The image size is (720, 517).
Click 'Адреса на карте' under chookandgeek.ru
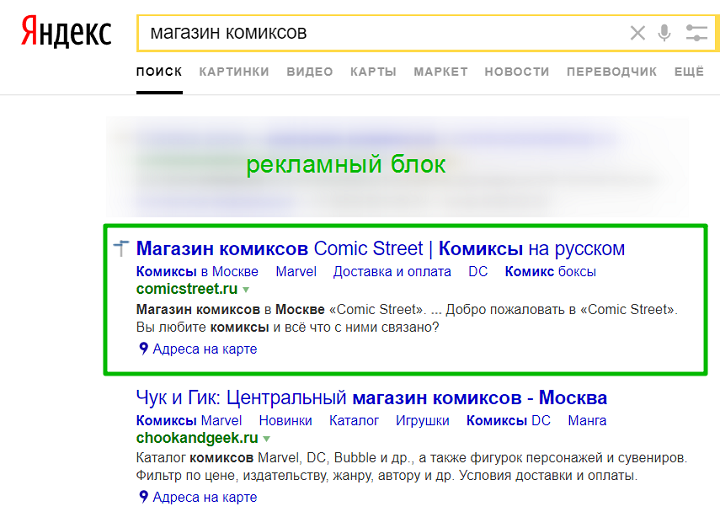(x=205, y=497)
